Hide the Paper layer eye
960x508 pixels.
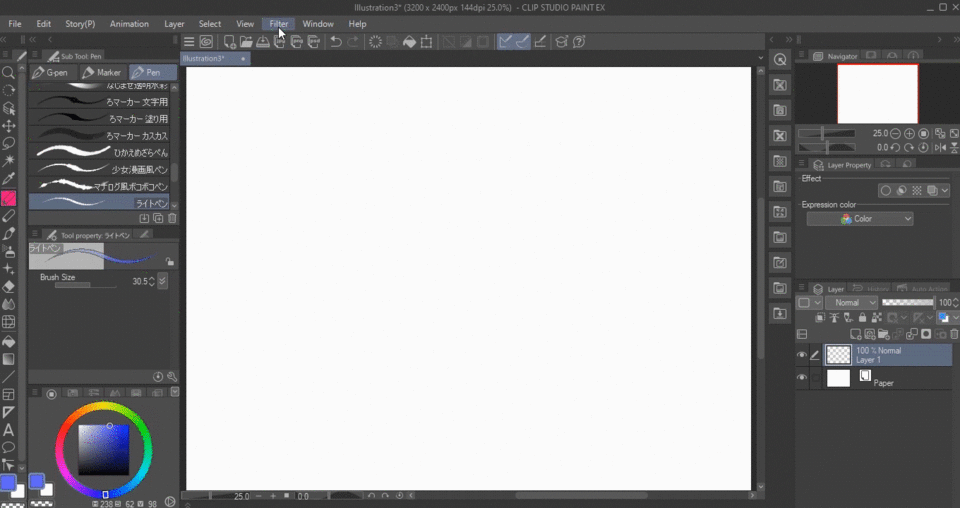801,378
